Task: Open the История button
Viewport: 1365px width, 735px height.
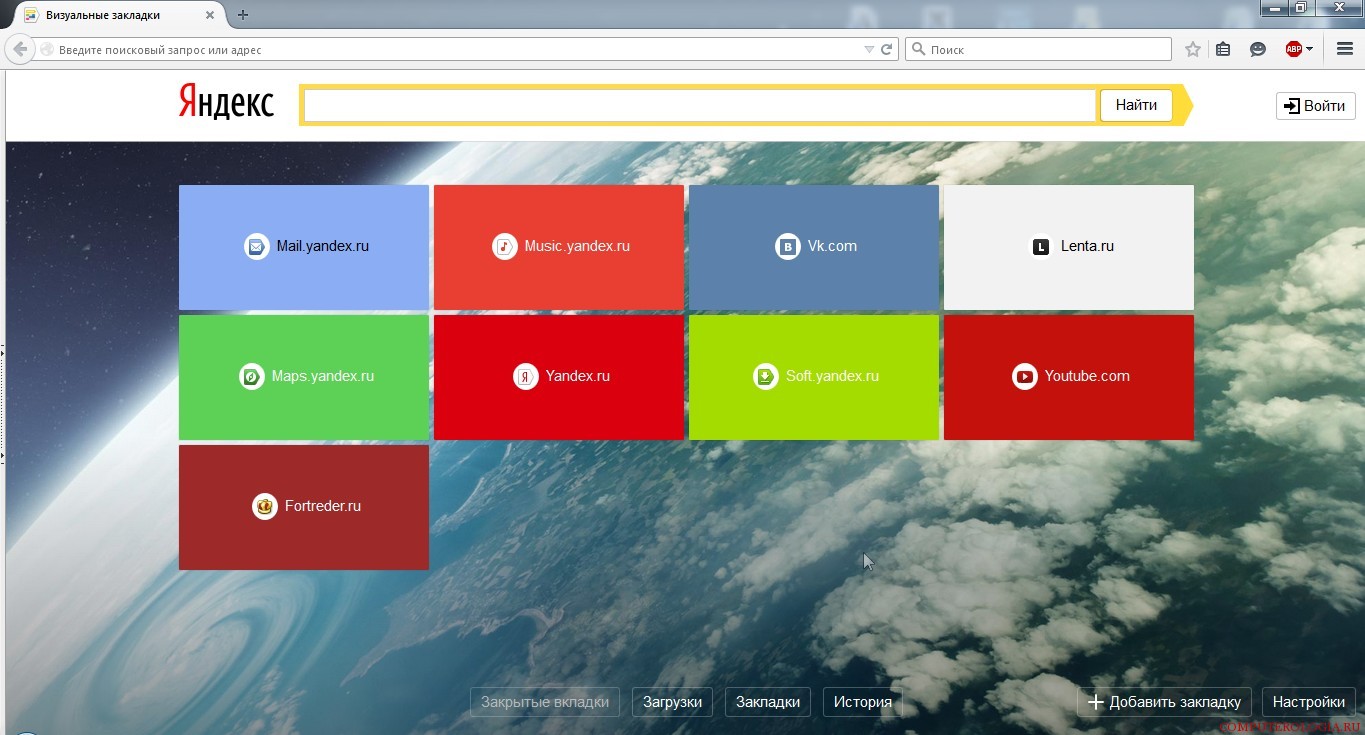Action: click(x=863, y=702)
